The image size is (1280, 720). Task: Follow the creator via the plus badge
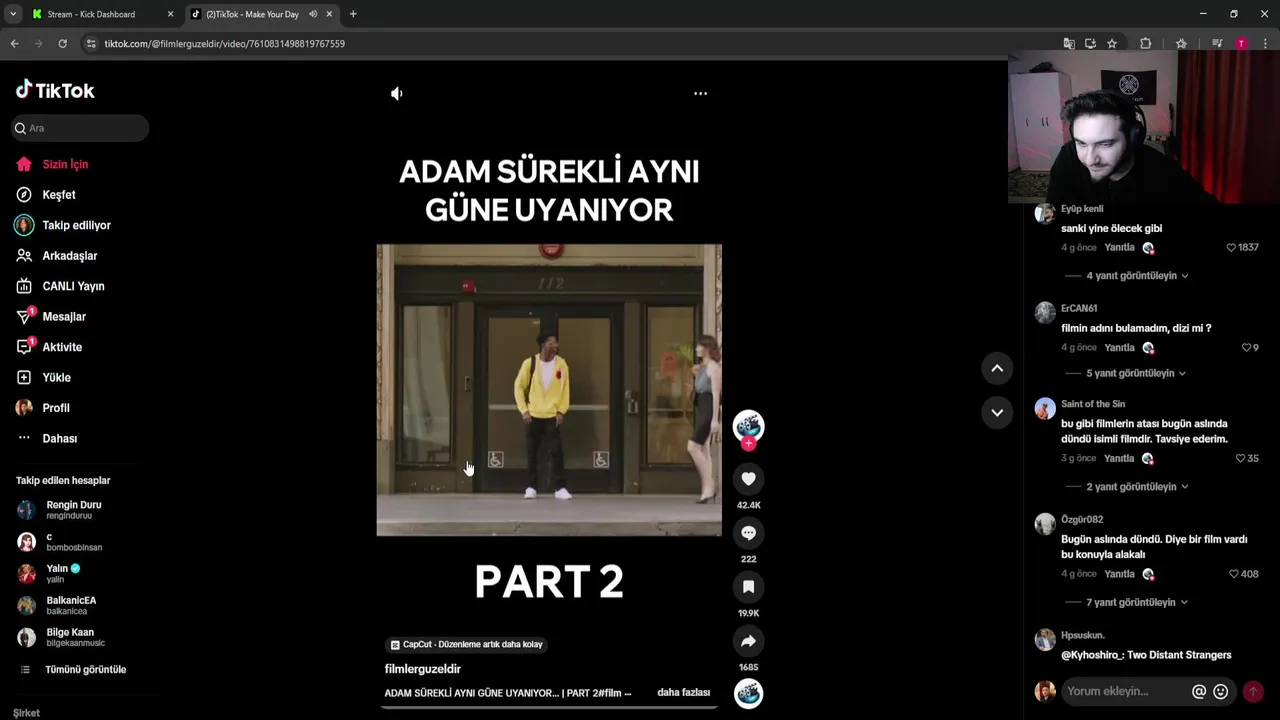pos(748,443)
